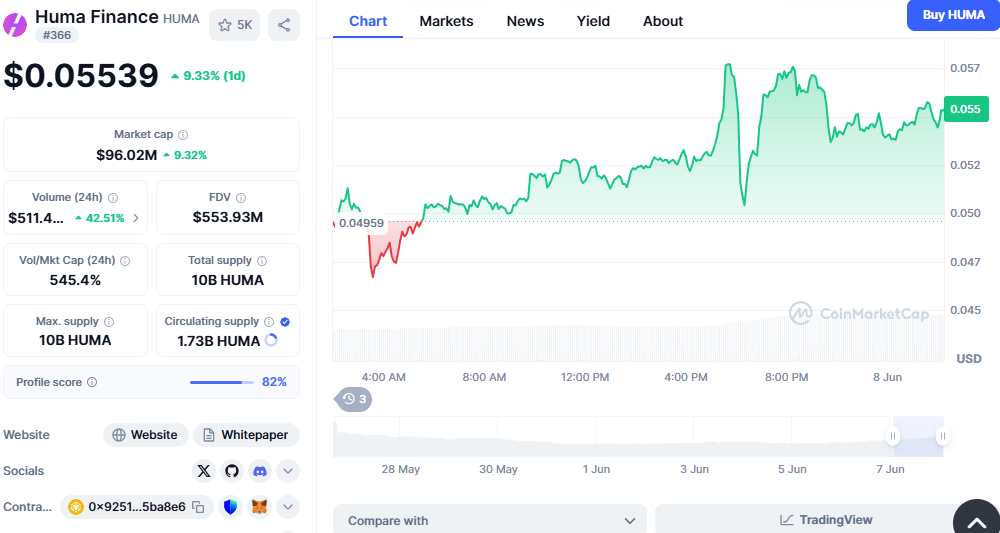Click the 8 Jun label on chart axis
Screen dimensions: 1000x533
pyautogui.click(x=887, y=377)
